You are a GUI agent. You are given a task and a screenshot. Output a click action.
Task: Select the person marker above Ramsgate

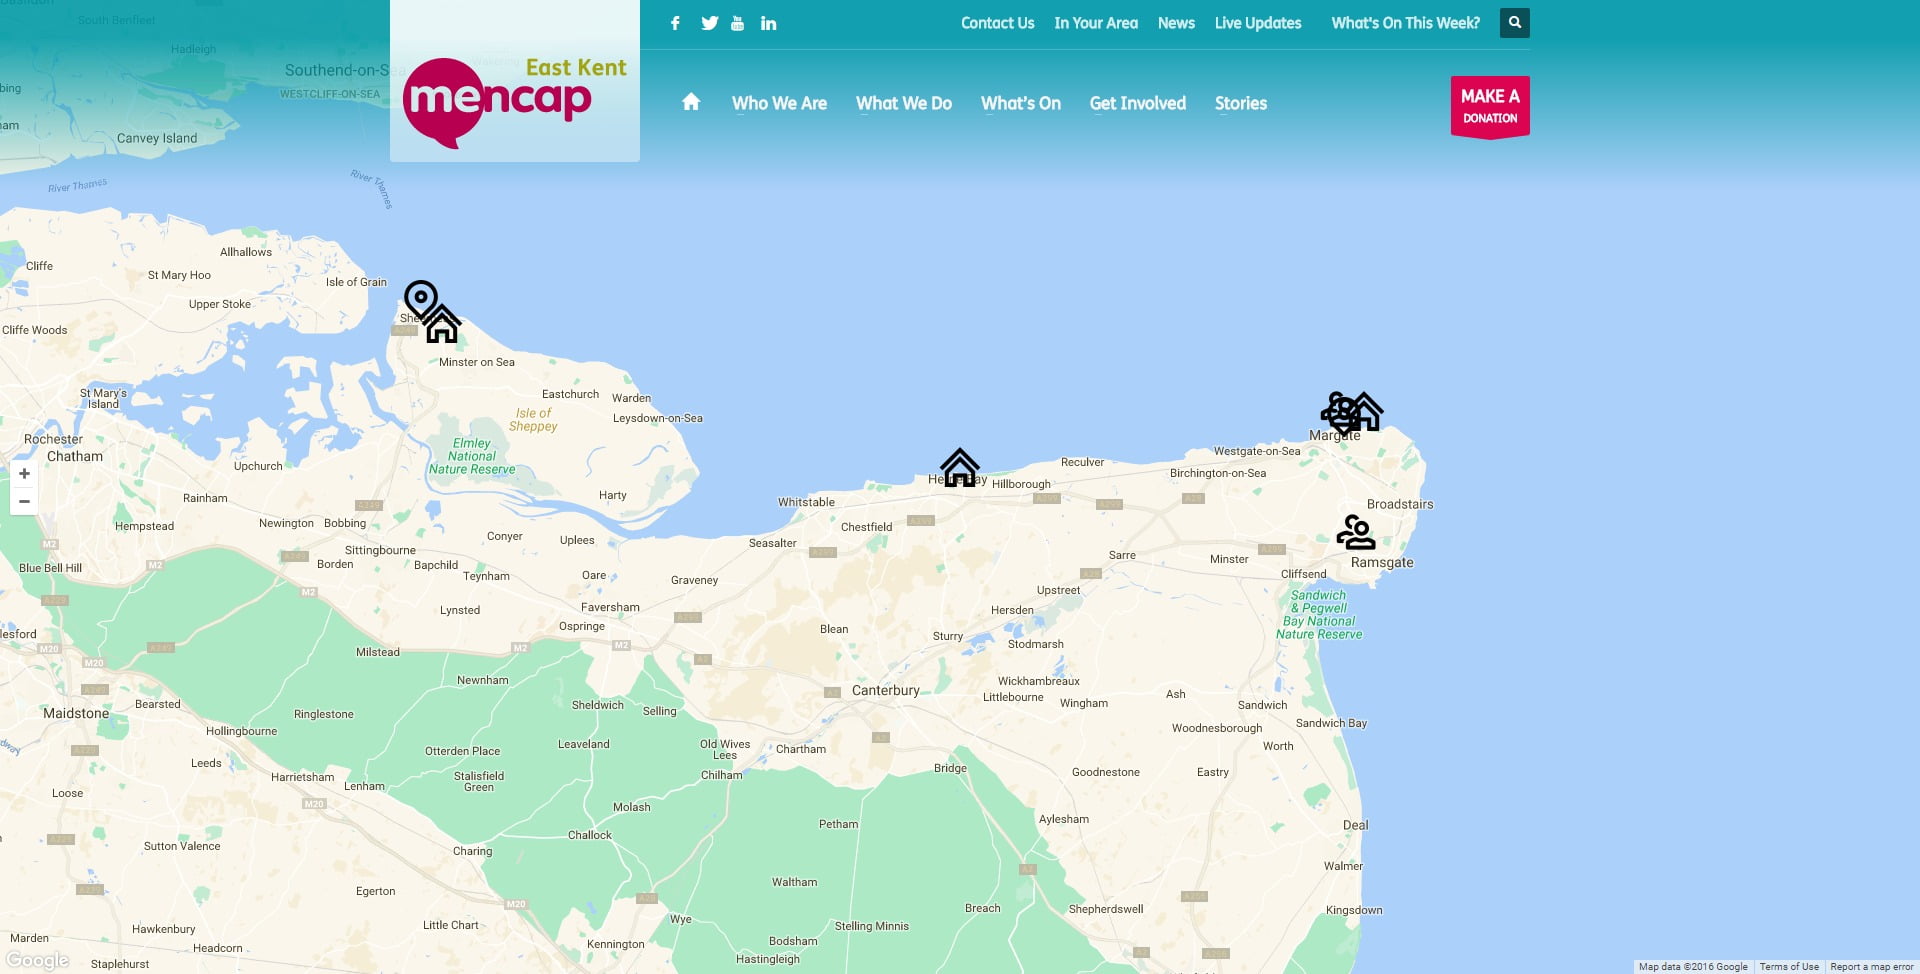click(x=1356, y=533)
